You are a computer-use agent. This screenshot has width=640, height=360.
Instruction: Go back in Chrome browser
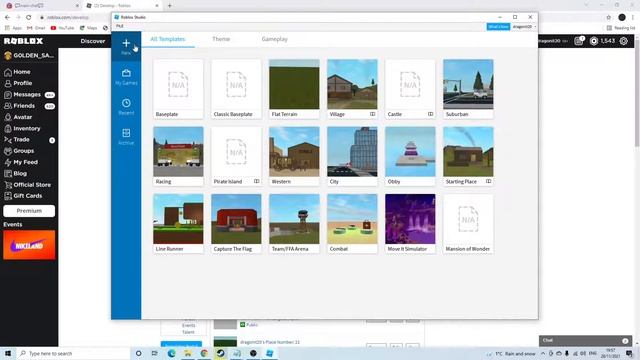pyautogui.click(x=7, y=18)
